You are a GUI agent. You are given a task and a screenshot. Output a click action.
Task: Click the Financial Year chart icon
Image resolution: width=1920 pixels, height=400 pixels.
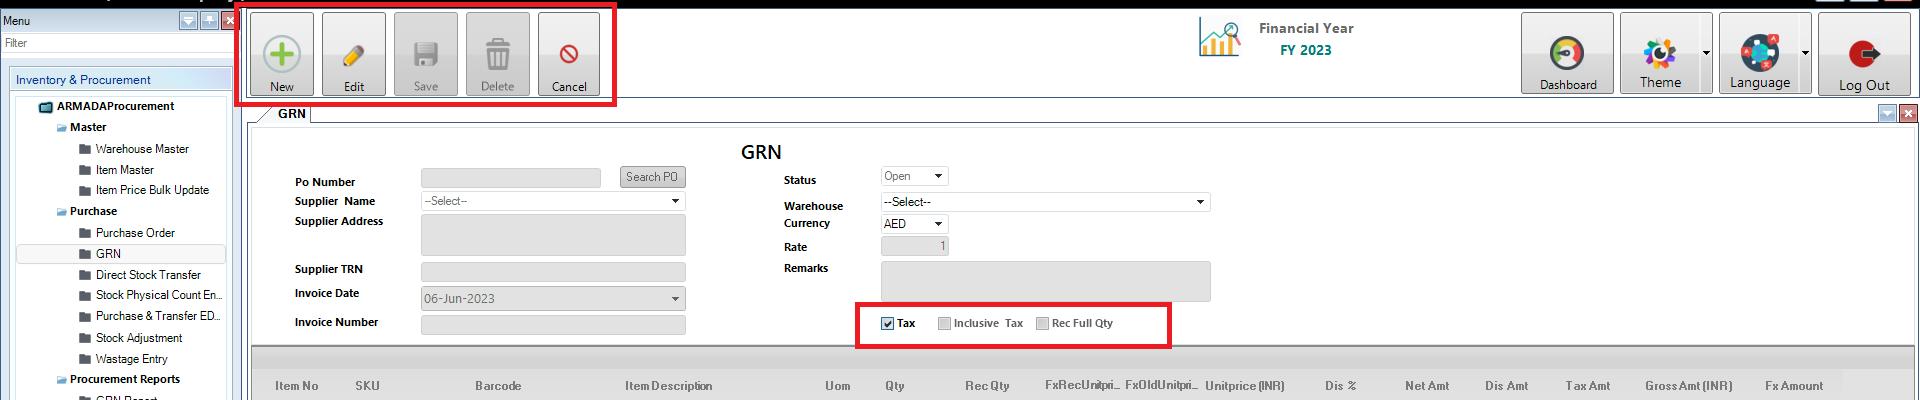pos(1219,39)
